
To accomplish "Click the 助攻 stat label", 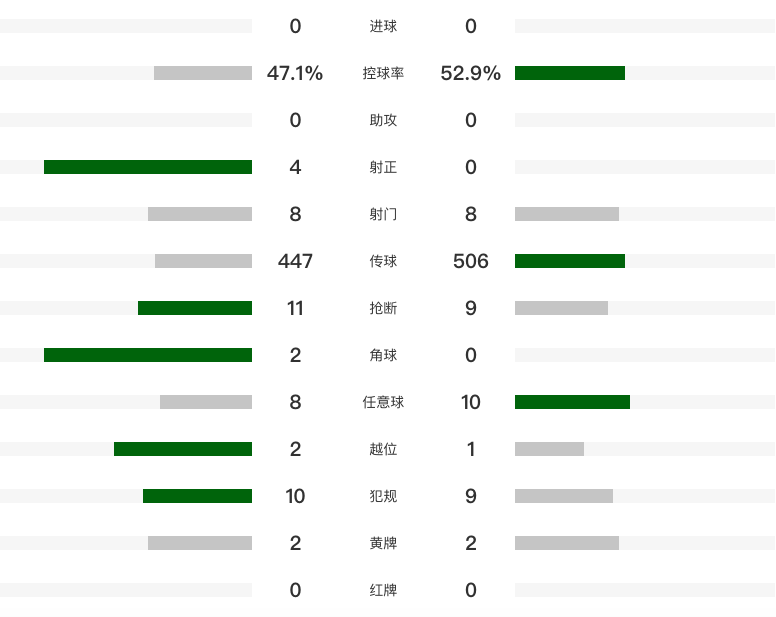I will 383,120.
